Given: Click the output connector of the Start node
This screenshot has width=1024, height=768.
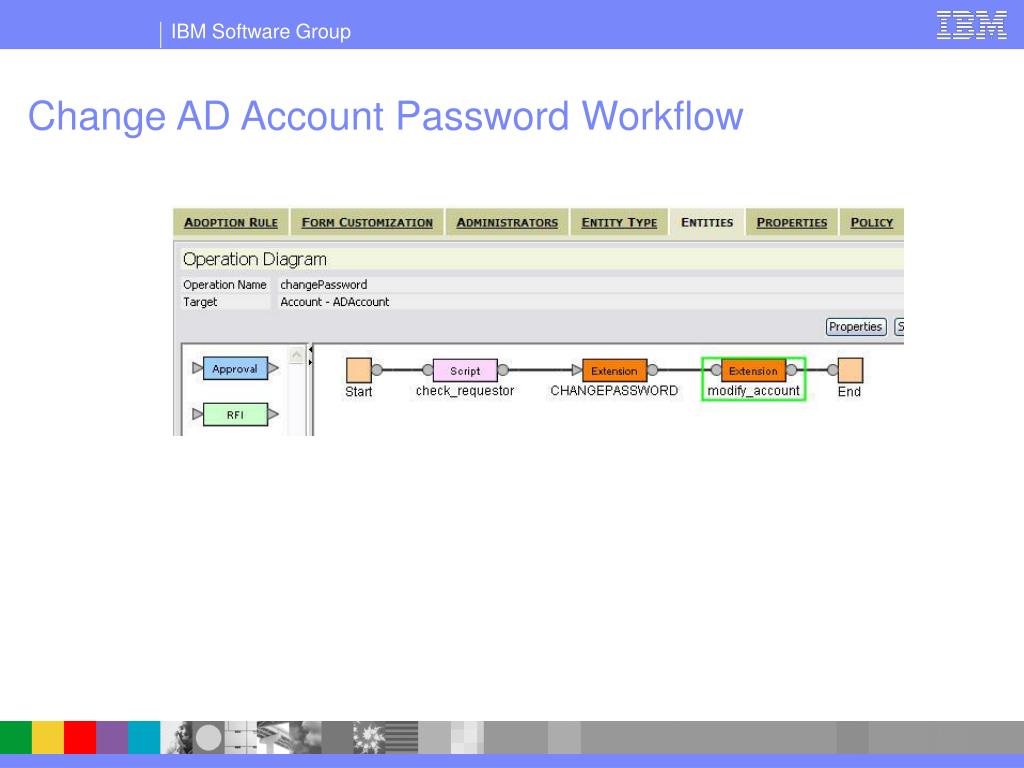Looking at the screenshot, I should (x=377, y=370).
